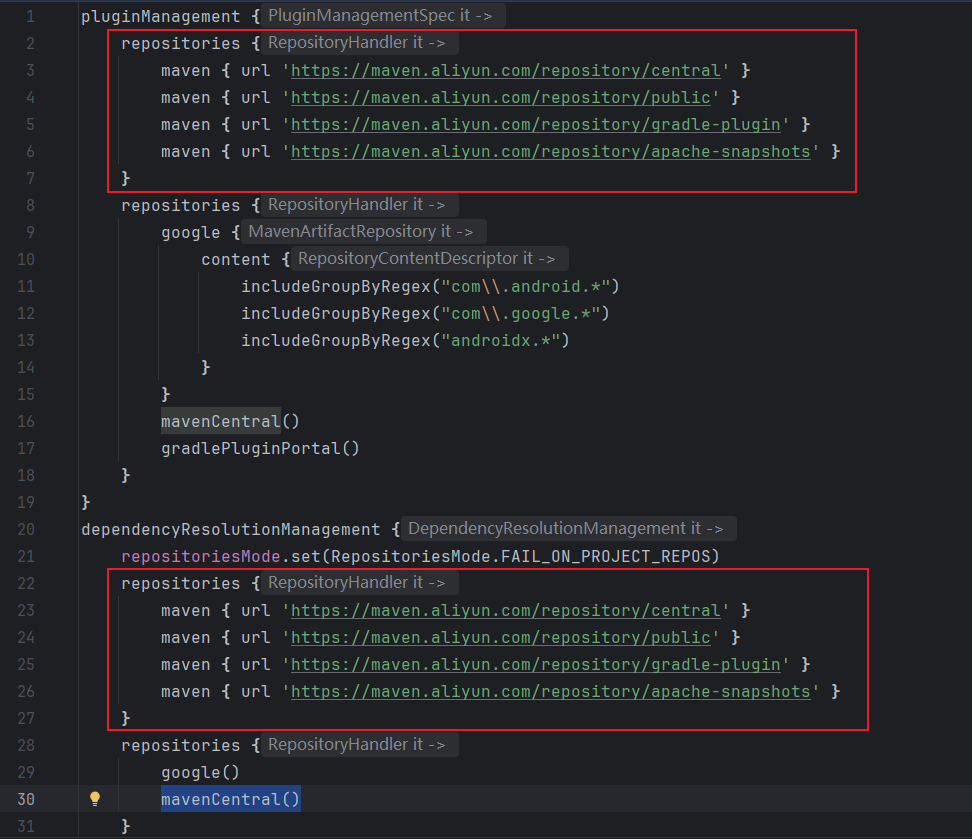
Task: Click the RepositoryHandler hint on line 2
Action: [x=360, y=43]
